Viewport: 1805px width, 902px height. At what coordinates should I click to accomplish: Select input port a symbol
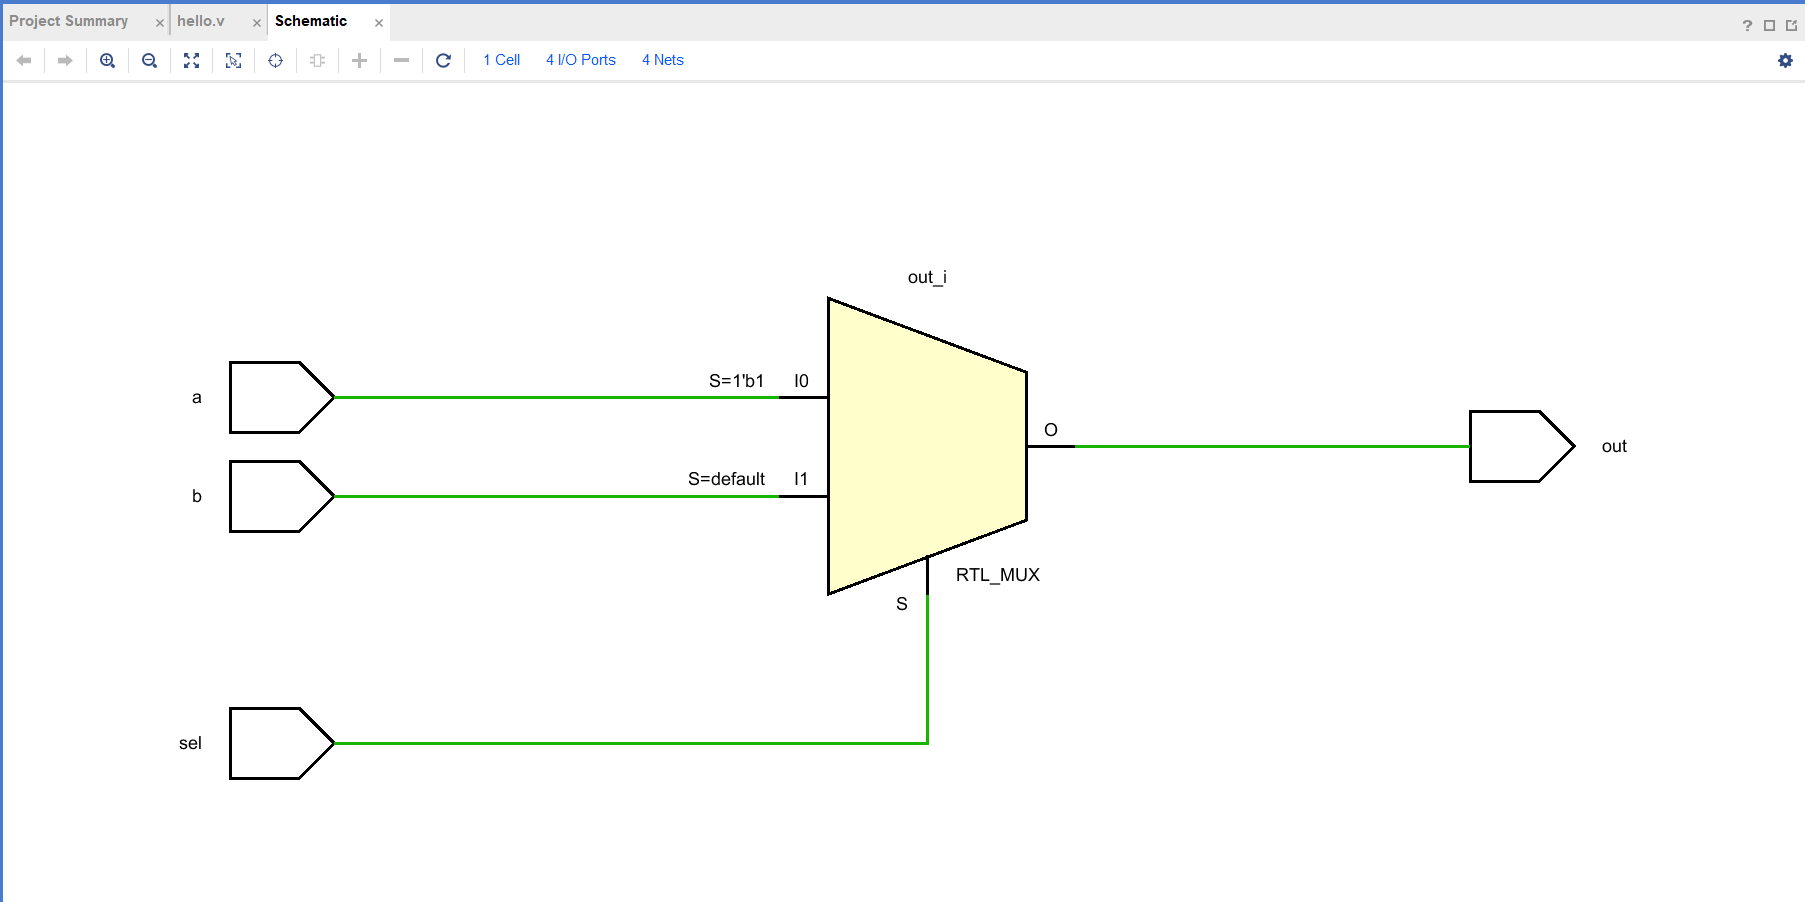click(x=281, y=397)
